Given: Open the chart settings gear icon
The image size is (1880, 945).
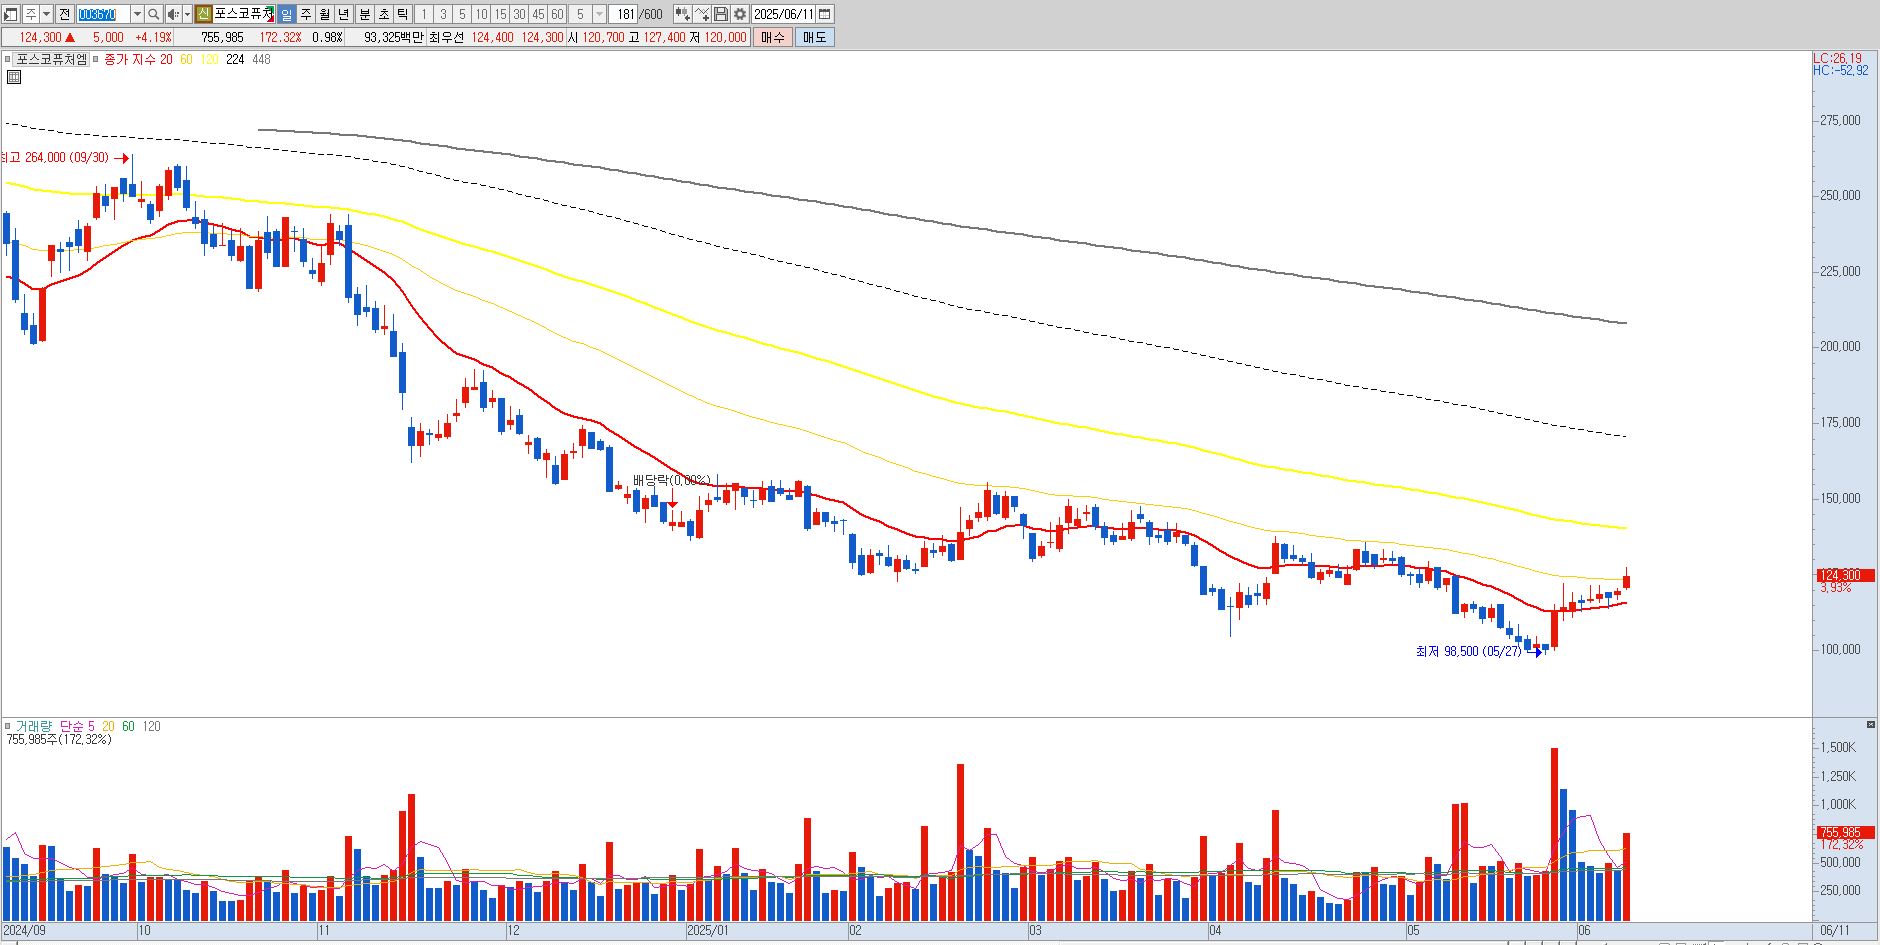Looking at the screenshot, I should (740, 14).
